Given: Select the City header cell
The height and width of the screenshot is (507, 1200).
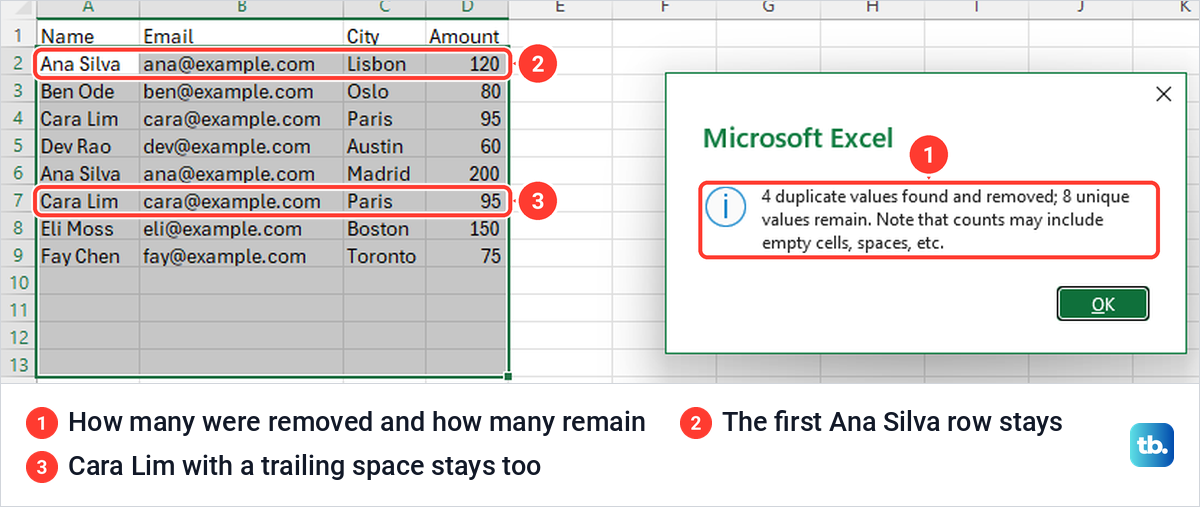Looking at the screenshot, I should click(384, 36).
